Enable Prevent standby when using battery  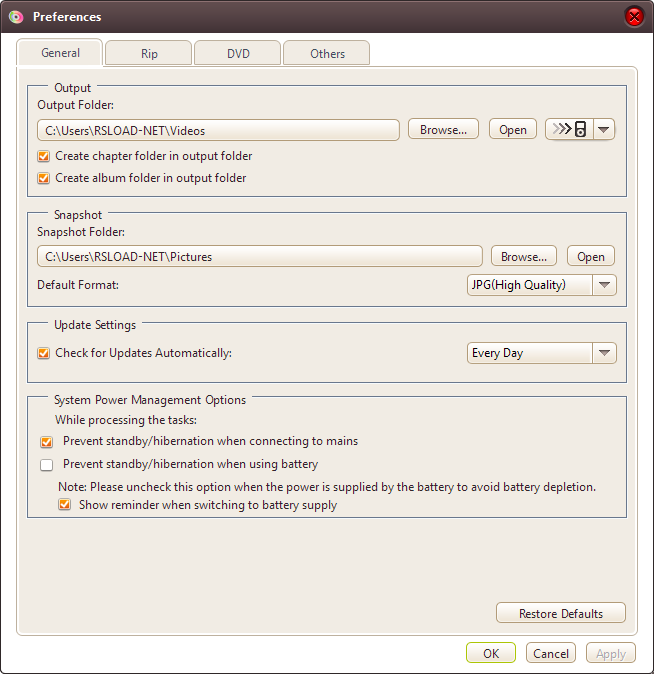tap(46, 465)
